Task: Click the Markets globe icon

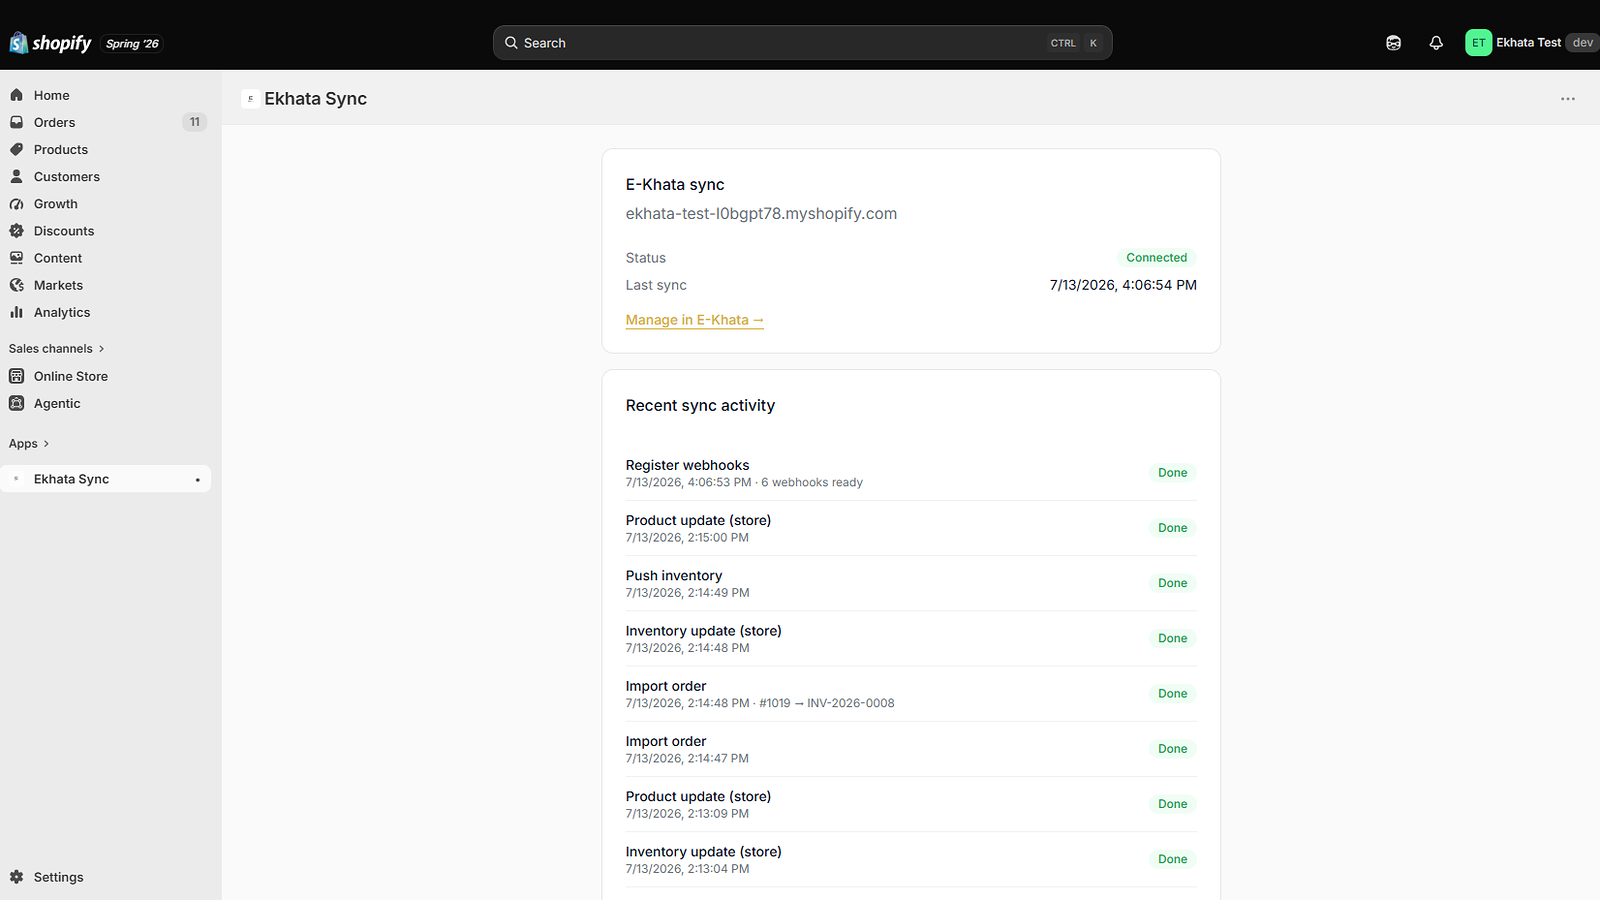Action: 16,285
